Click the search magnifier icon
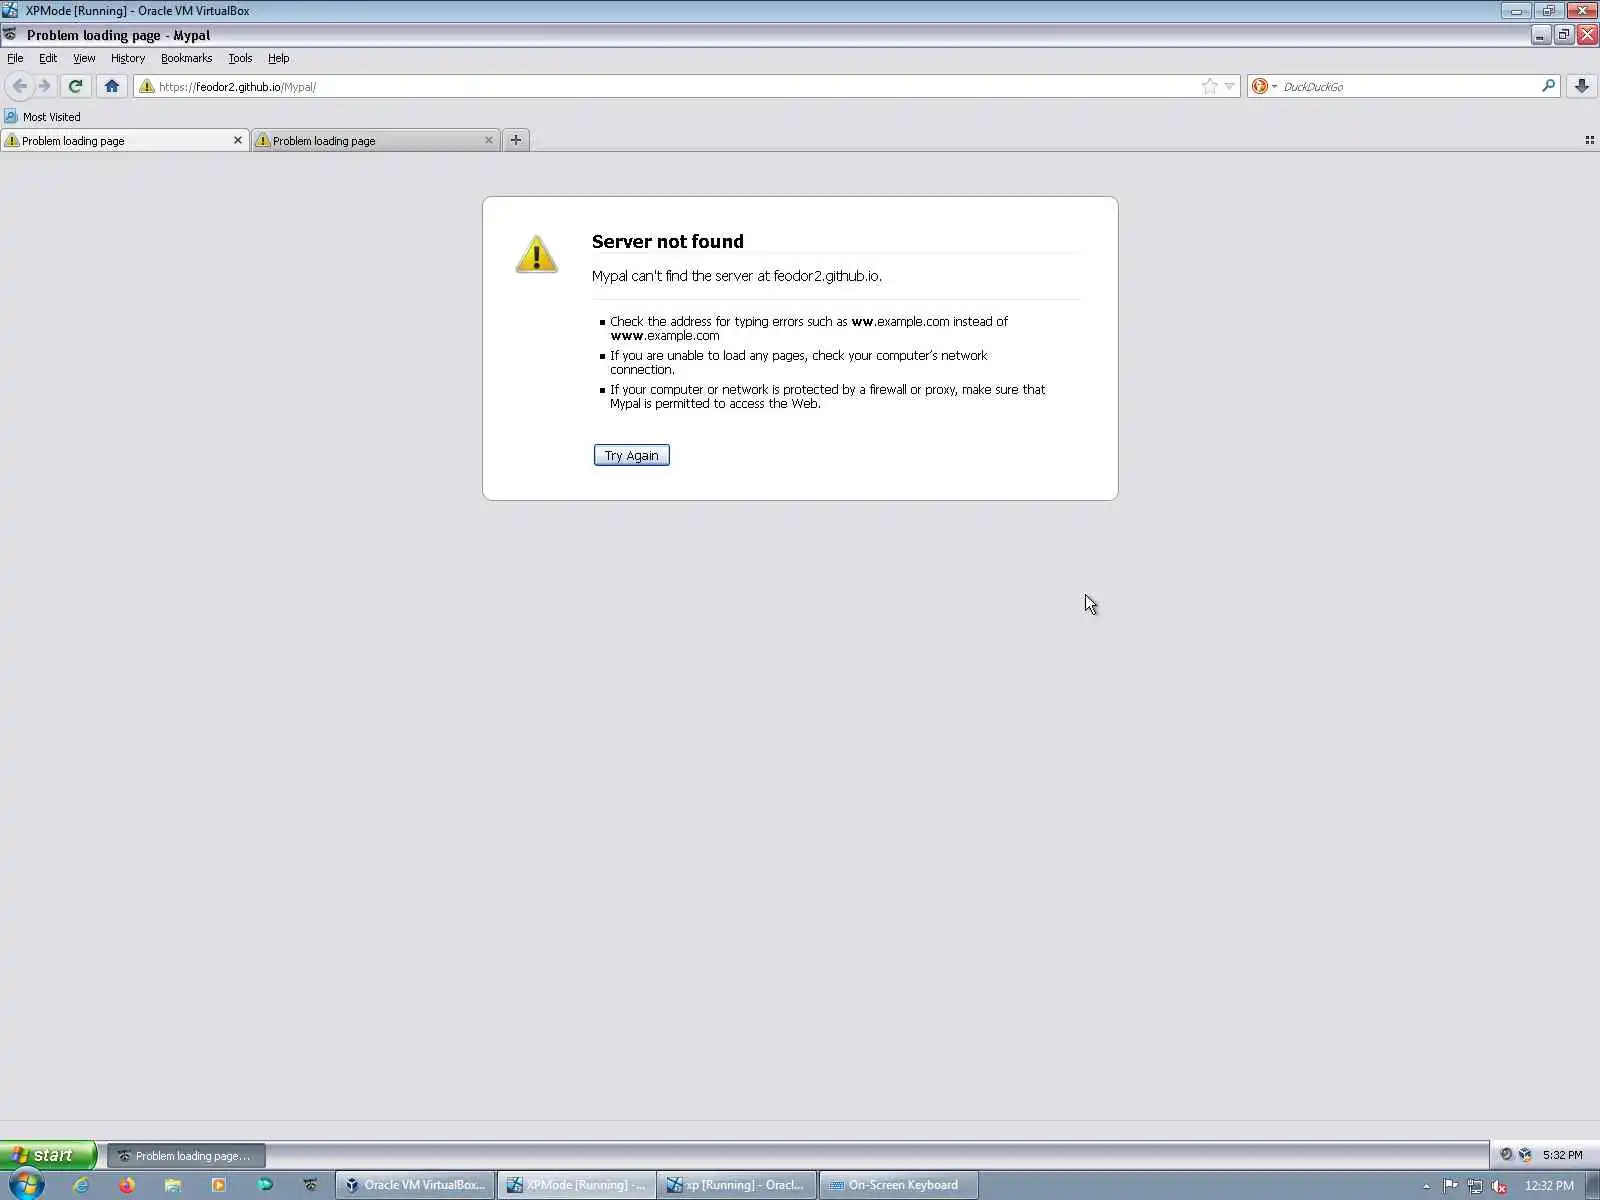Image resolution: width=1600 pixels, height=1200 pixels. 1548,86
